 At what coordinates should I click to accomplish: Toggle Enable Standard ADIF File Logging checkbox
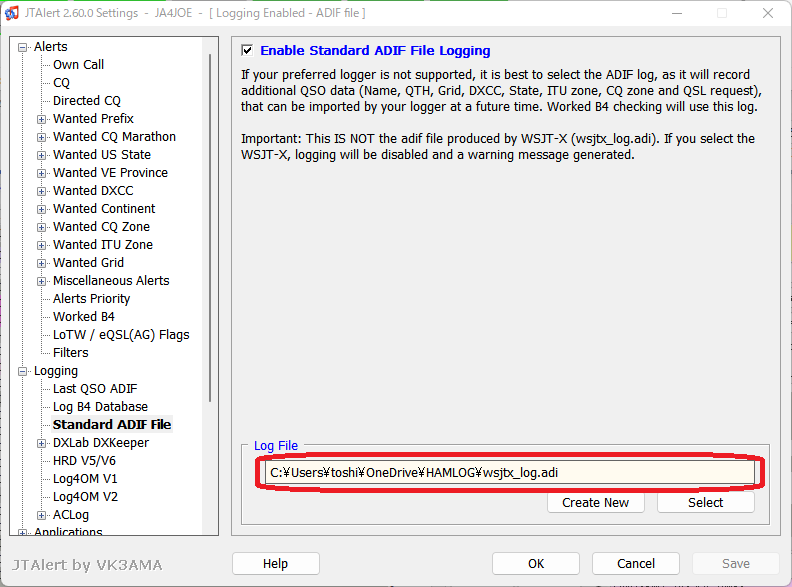click(x=247, y=50)
